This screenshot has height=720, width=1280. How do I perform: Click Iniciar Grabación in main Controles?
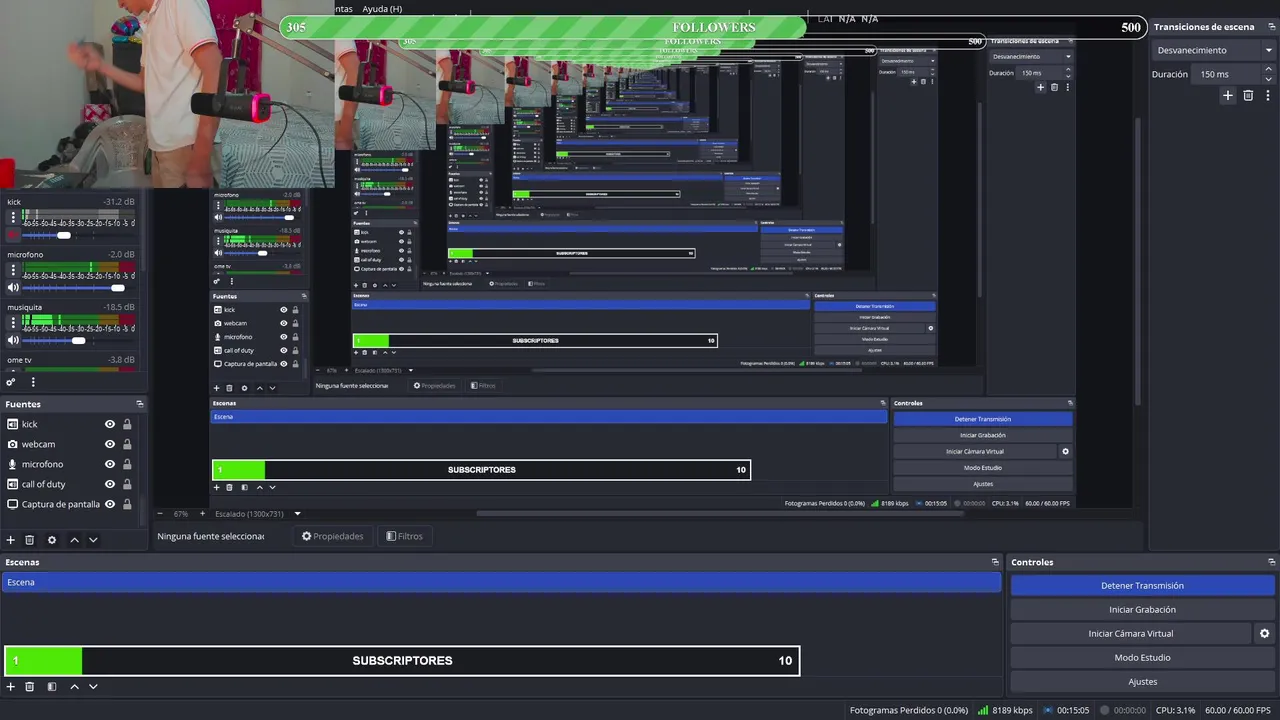[x=1142, y=610]
